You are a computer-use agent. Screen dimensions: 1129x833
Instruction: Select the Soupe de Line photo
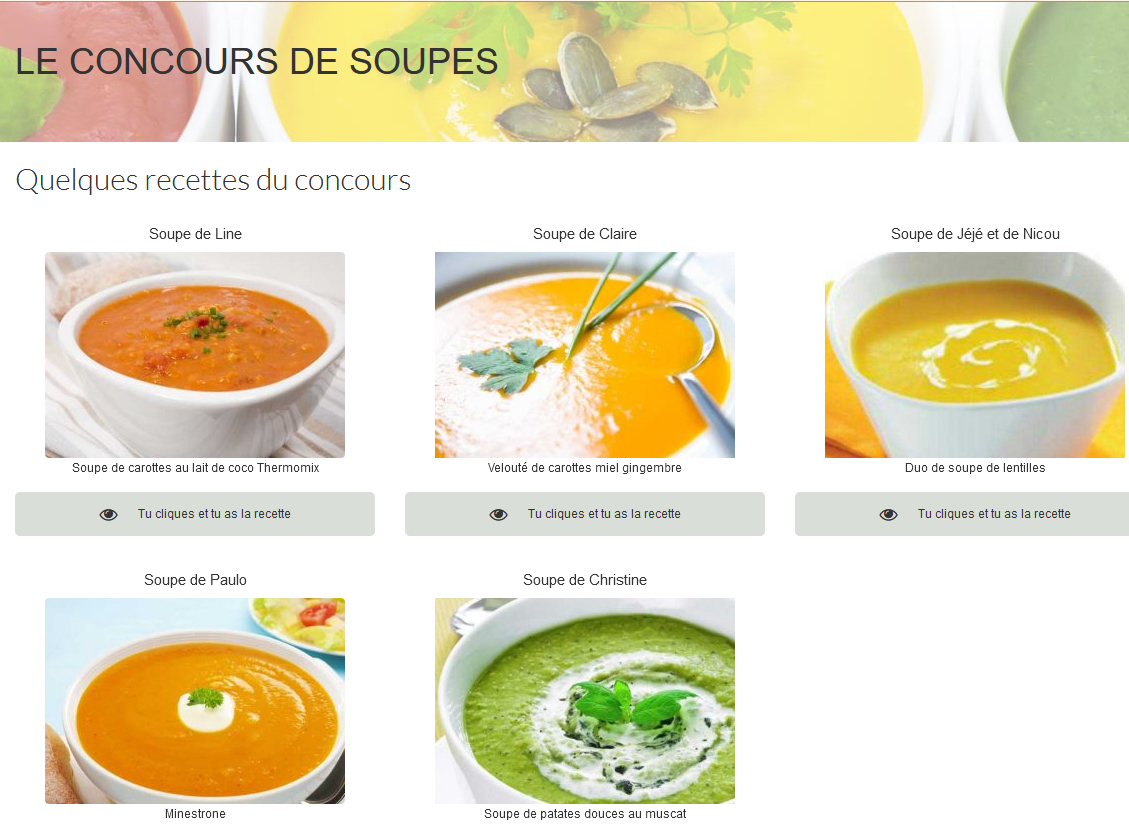195,355
